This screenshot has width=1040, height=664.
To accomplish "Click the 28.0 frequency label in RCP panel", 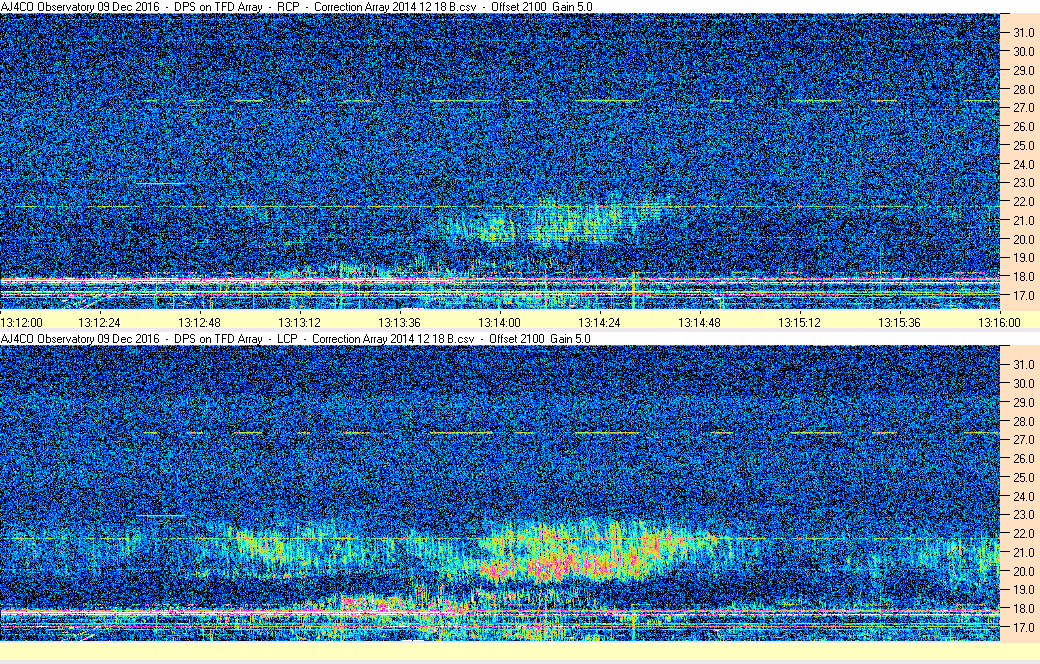I will (x=1023, y=90).
